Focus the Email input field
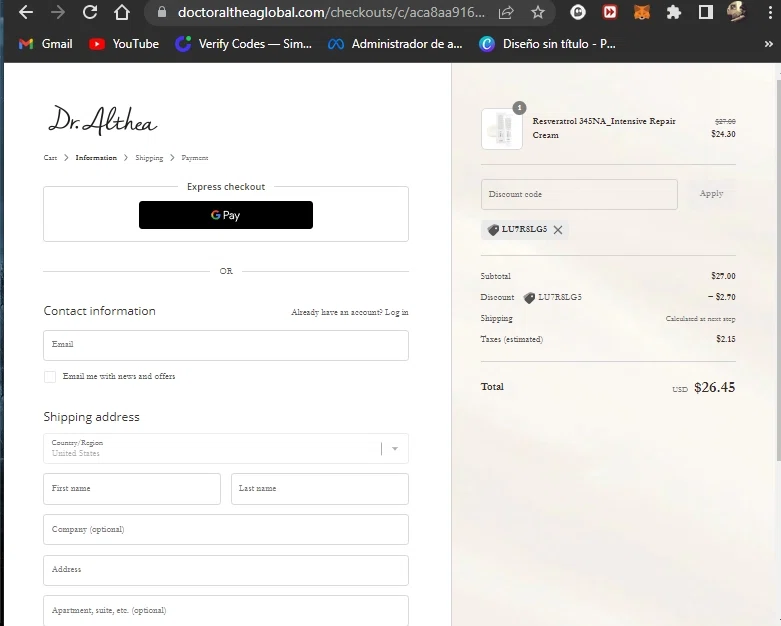The image size is (781, 626). tap(226, 345)
